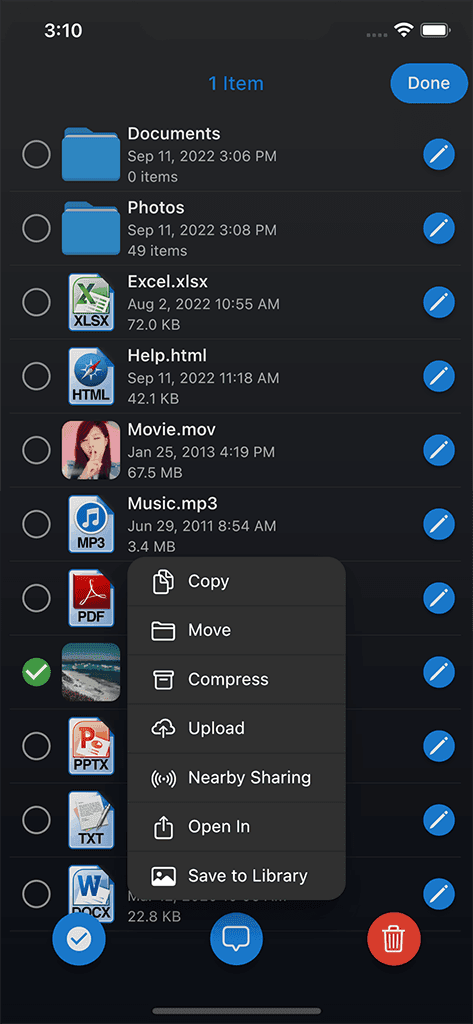473x1024 pixels.
Task: Tap the edit pencil for Help.html
Action: [439, 376]
